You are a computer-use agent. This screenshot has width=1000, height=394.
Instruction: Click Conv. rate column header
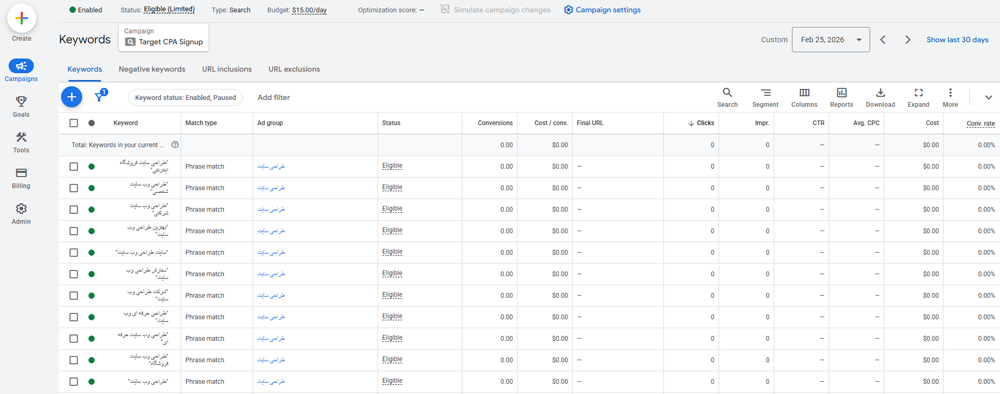pyautogui.click(x=981, y=124)
